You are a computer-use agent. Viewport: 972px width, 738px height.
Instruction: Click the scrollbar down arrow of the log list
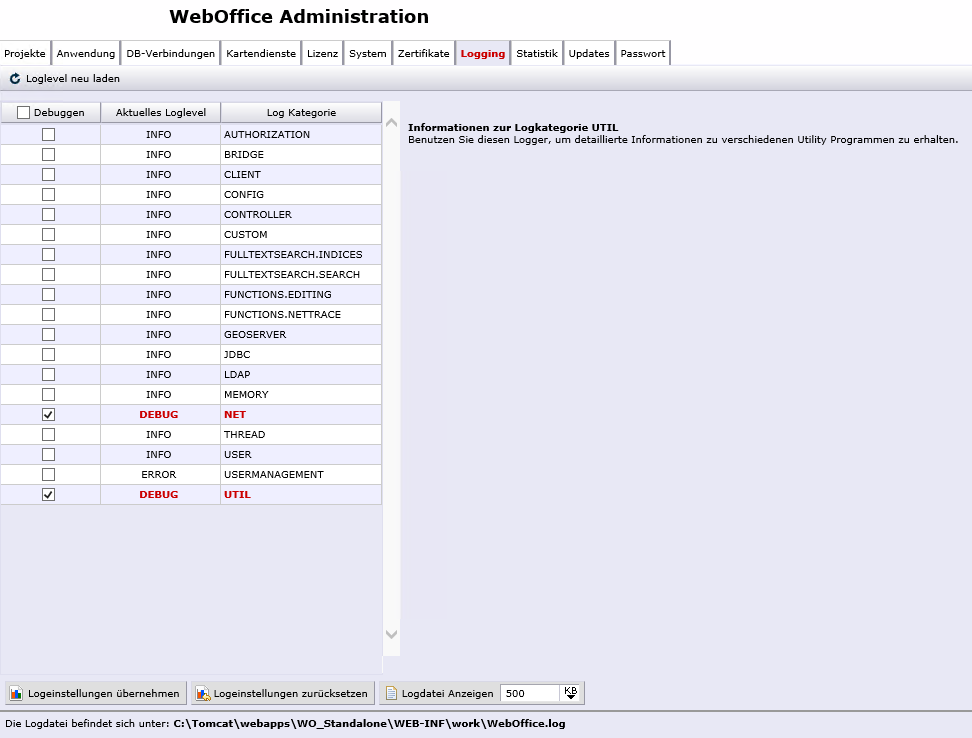[391, 634]
